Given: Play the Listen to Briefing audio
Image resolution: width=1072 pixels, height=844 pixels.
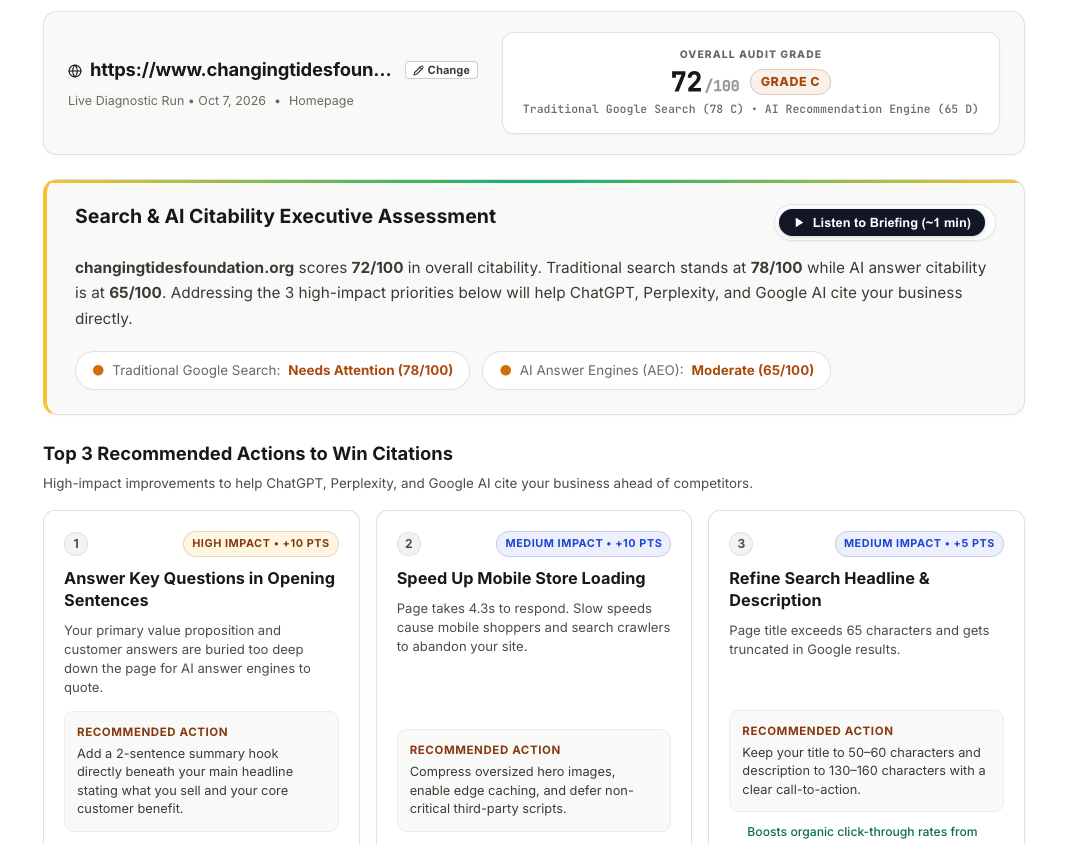Looking at the screenshot, I should click(882, 223).
